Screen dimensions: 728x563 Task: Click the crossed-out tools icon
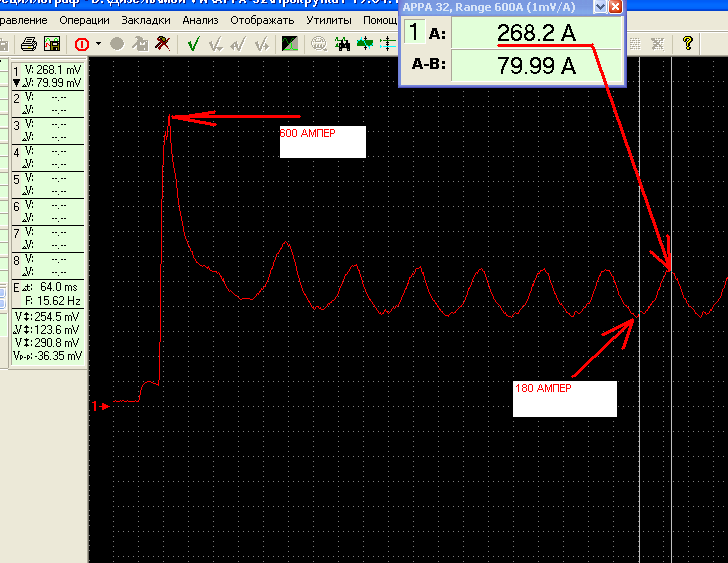point(162,44)
